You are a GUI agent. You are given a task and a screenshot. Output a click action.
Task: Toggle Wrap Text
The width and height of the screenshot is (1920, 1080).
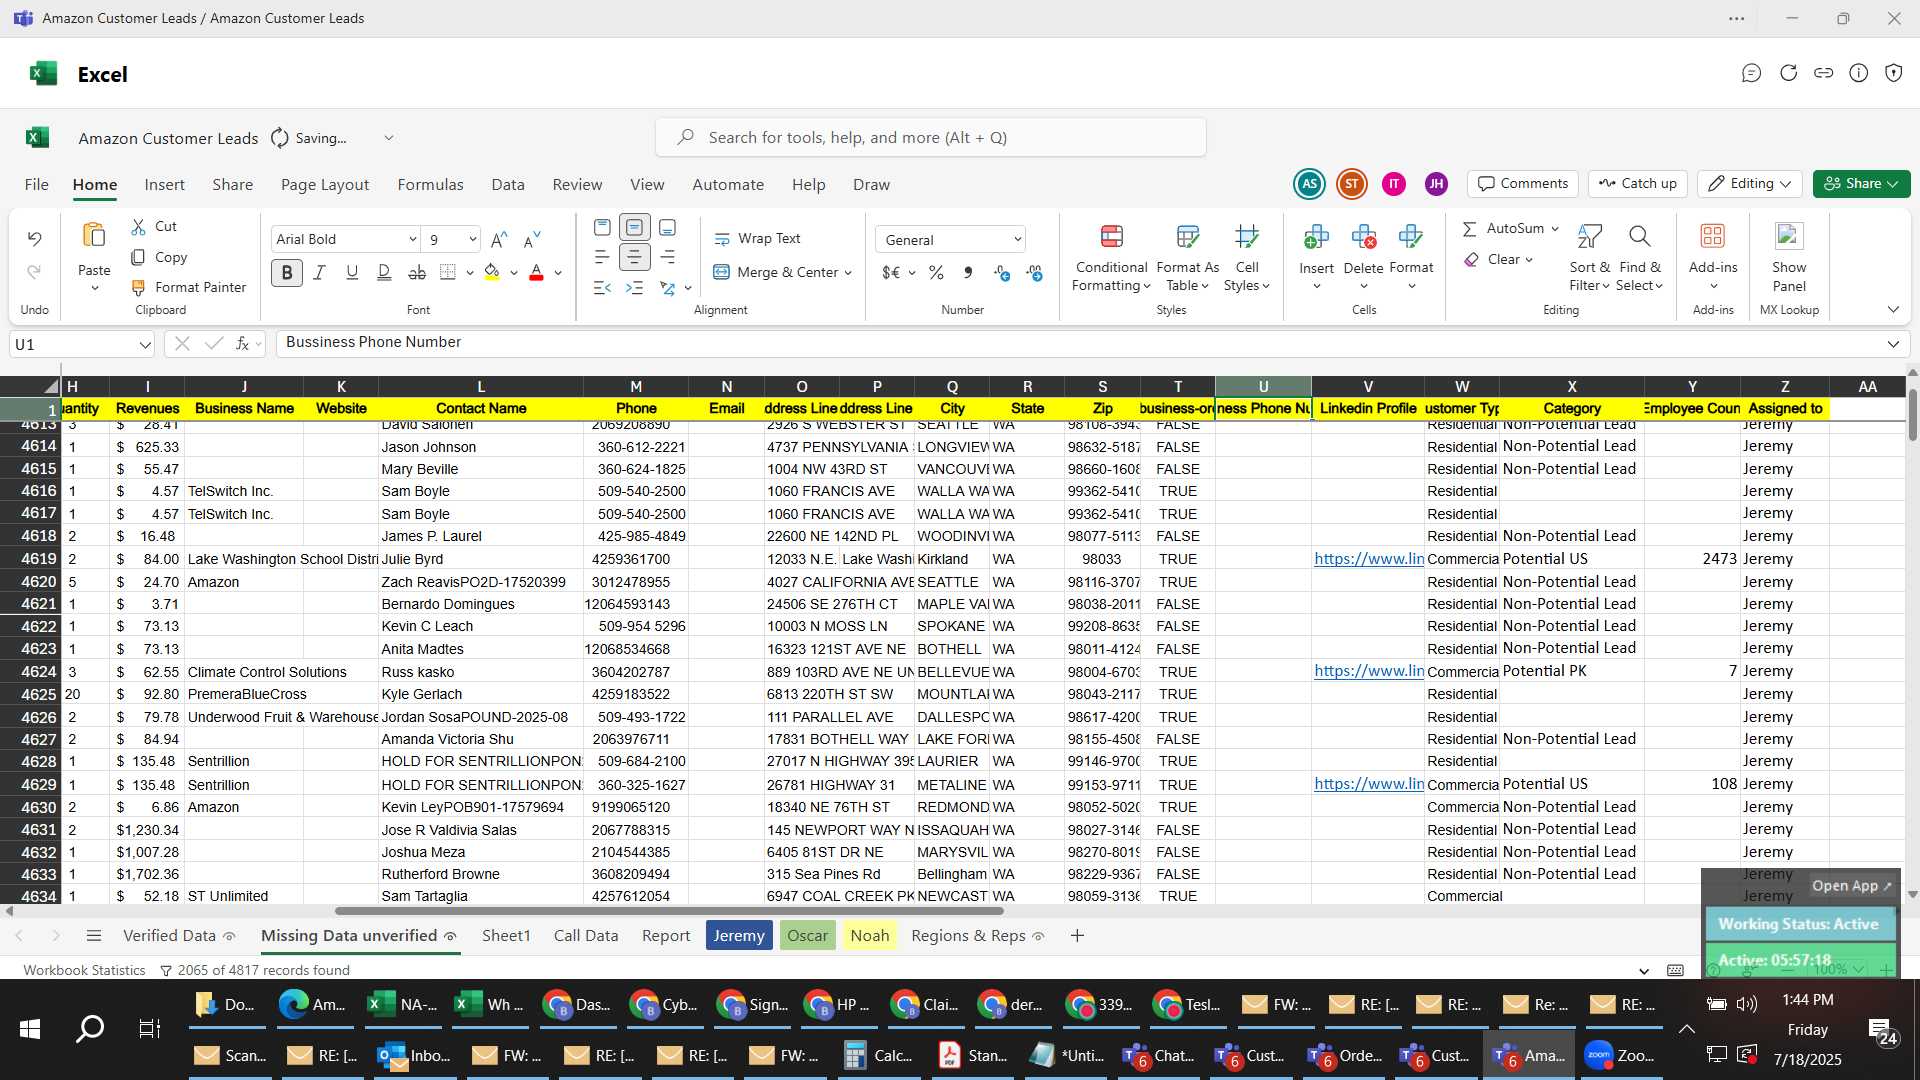[757, 238]
